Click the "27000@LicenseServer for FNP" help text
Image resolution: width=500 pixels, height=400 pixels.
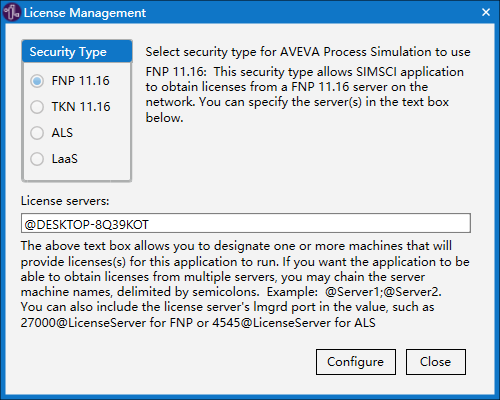pyautogui.click(x=107, y=323)
